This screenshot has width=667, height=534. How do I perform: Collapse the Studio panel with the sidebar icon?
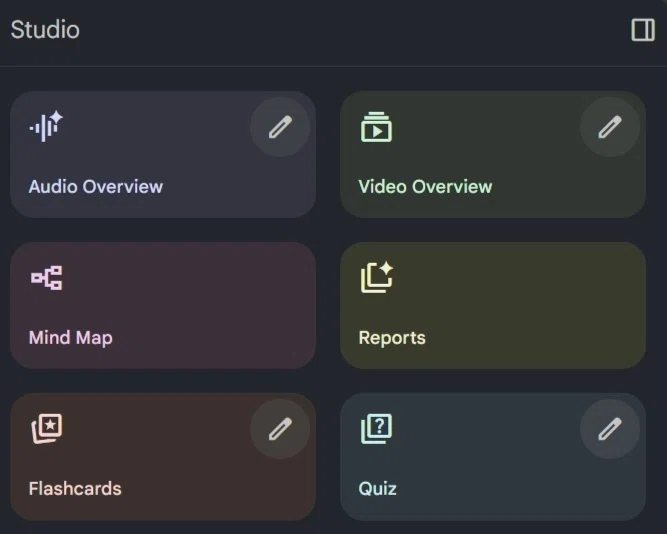[643, 30]
